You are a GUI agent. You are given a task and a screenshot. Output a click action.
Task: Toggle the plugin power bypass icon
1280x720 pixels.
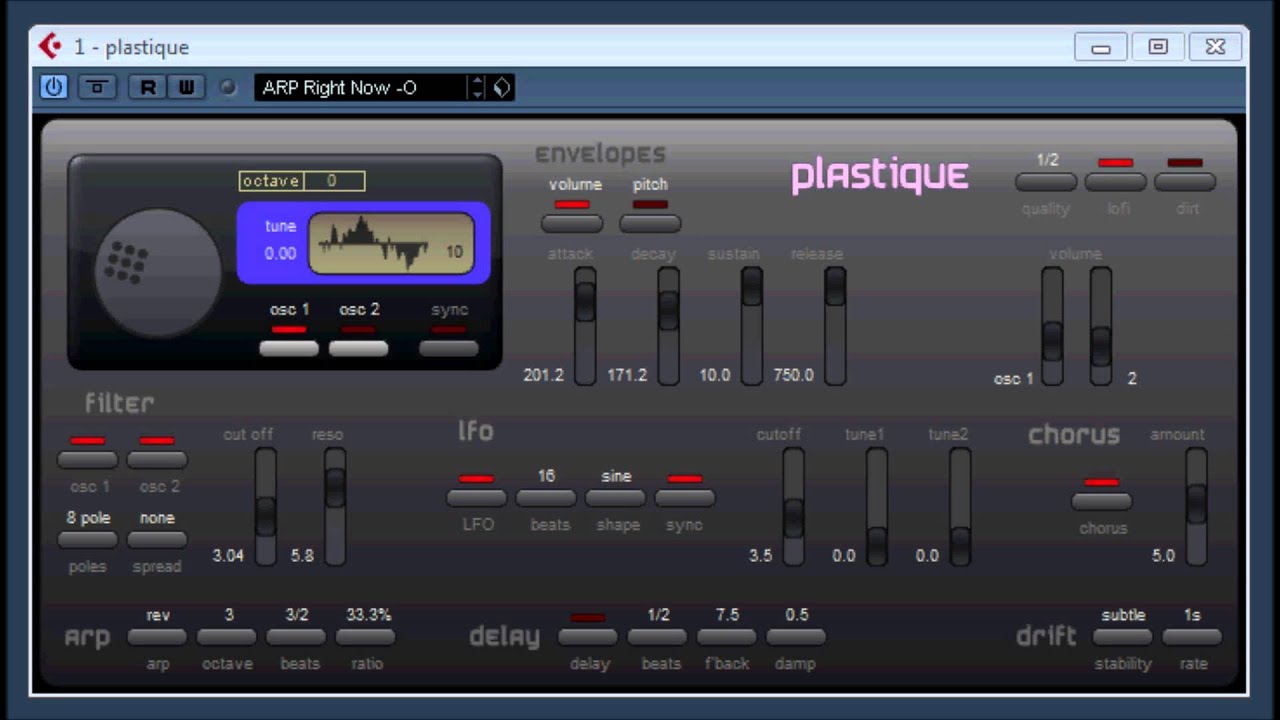(x=54, y=87)
